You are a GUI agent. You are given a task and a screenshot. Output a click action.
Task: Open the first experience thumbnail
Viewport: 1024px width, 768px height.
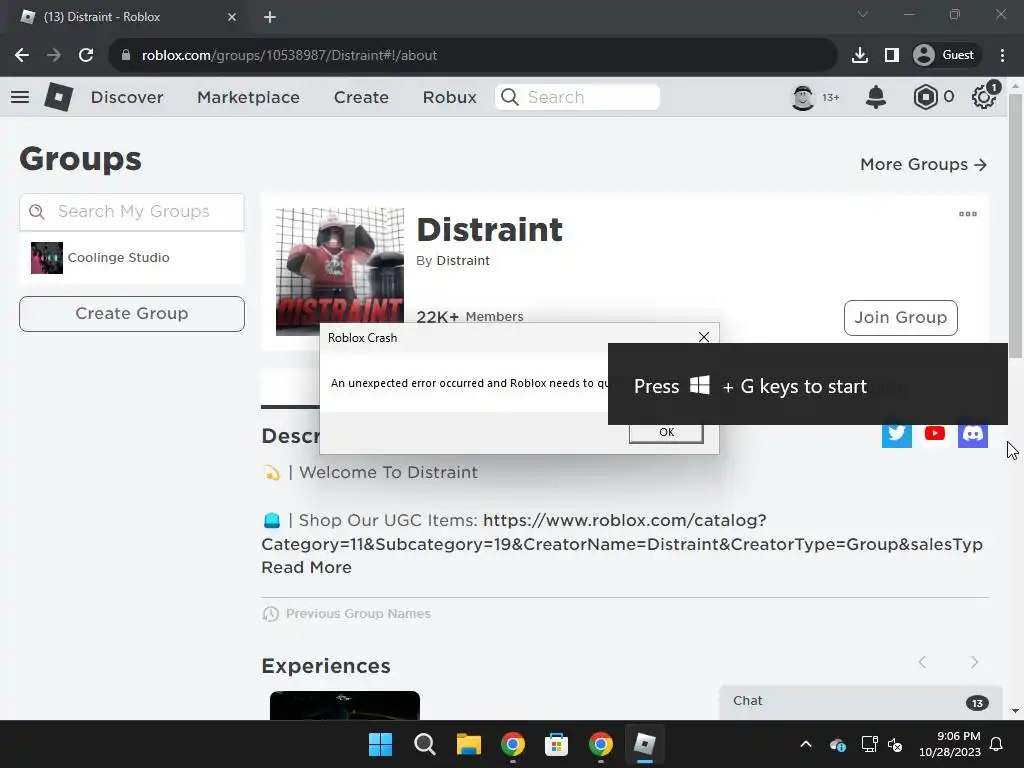click(345, 705)
